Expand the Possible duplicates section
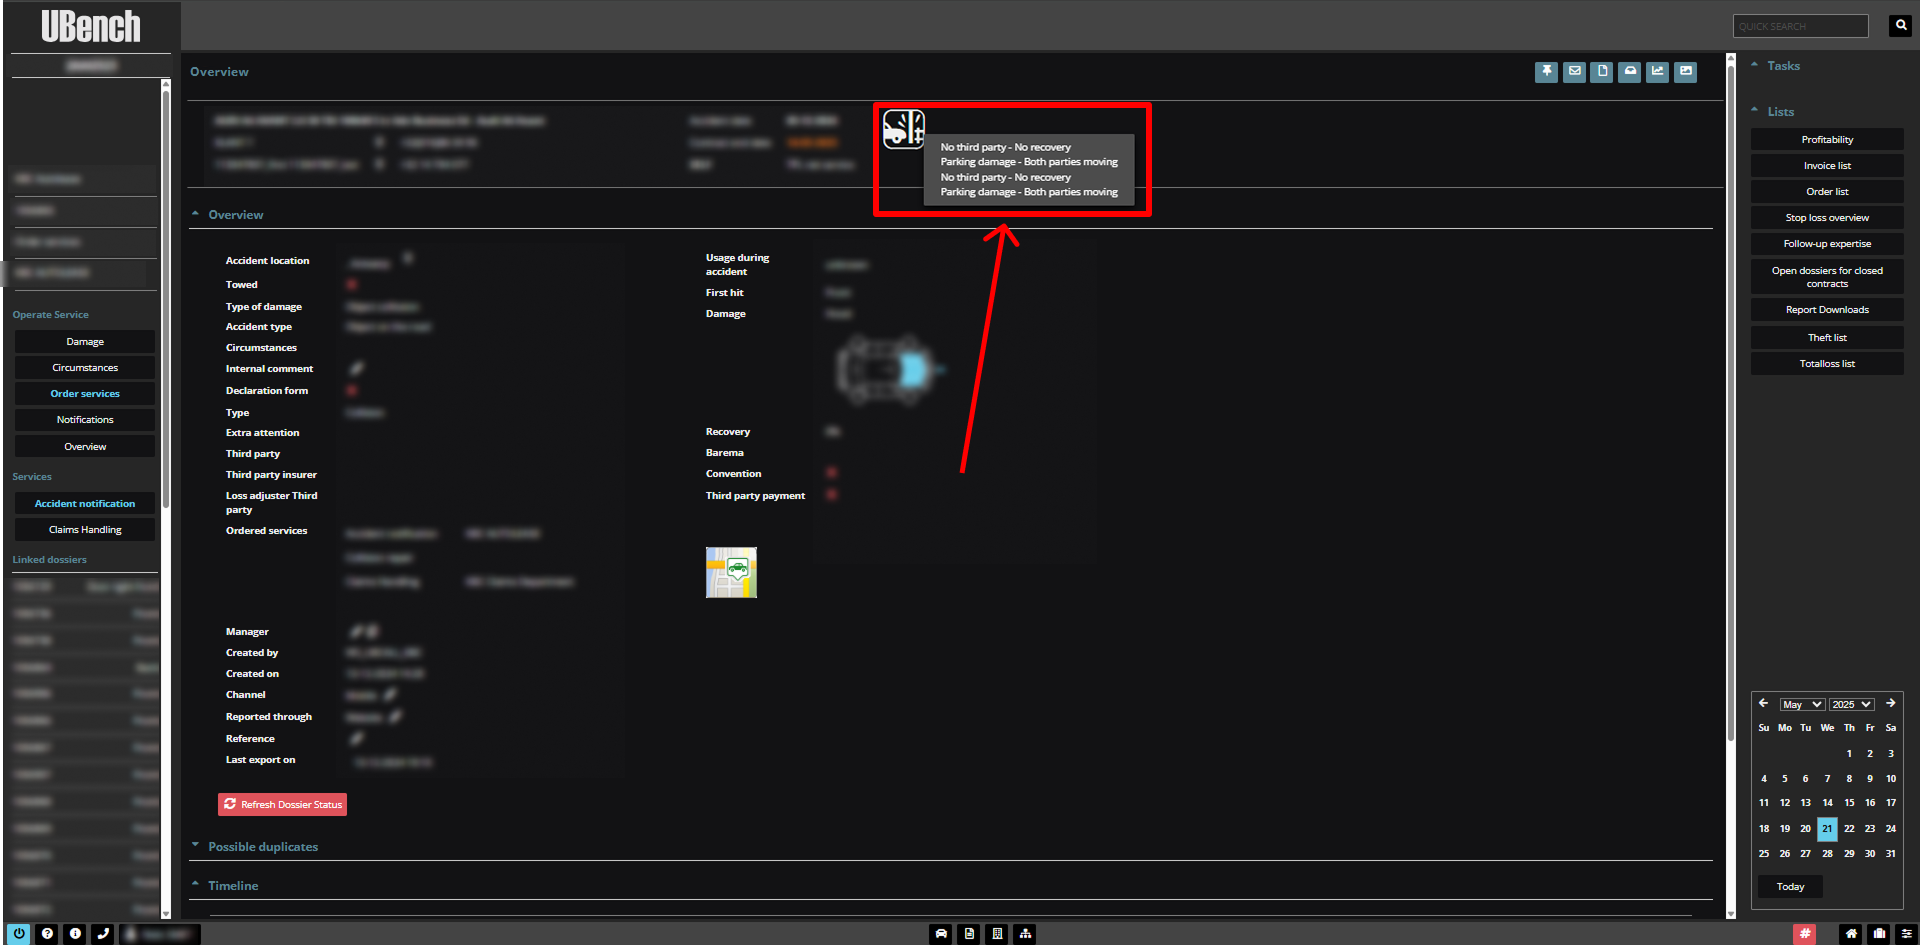This screenshot has height=945, width=1920. click(x=263, y=846)
